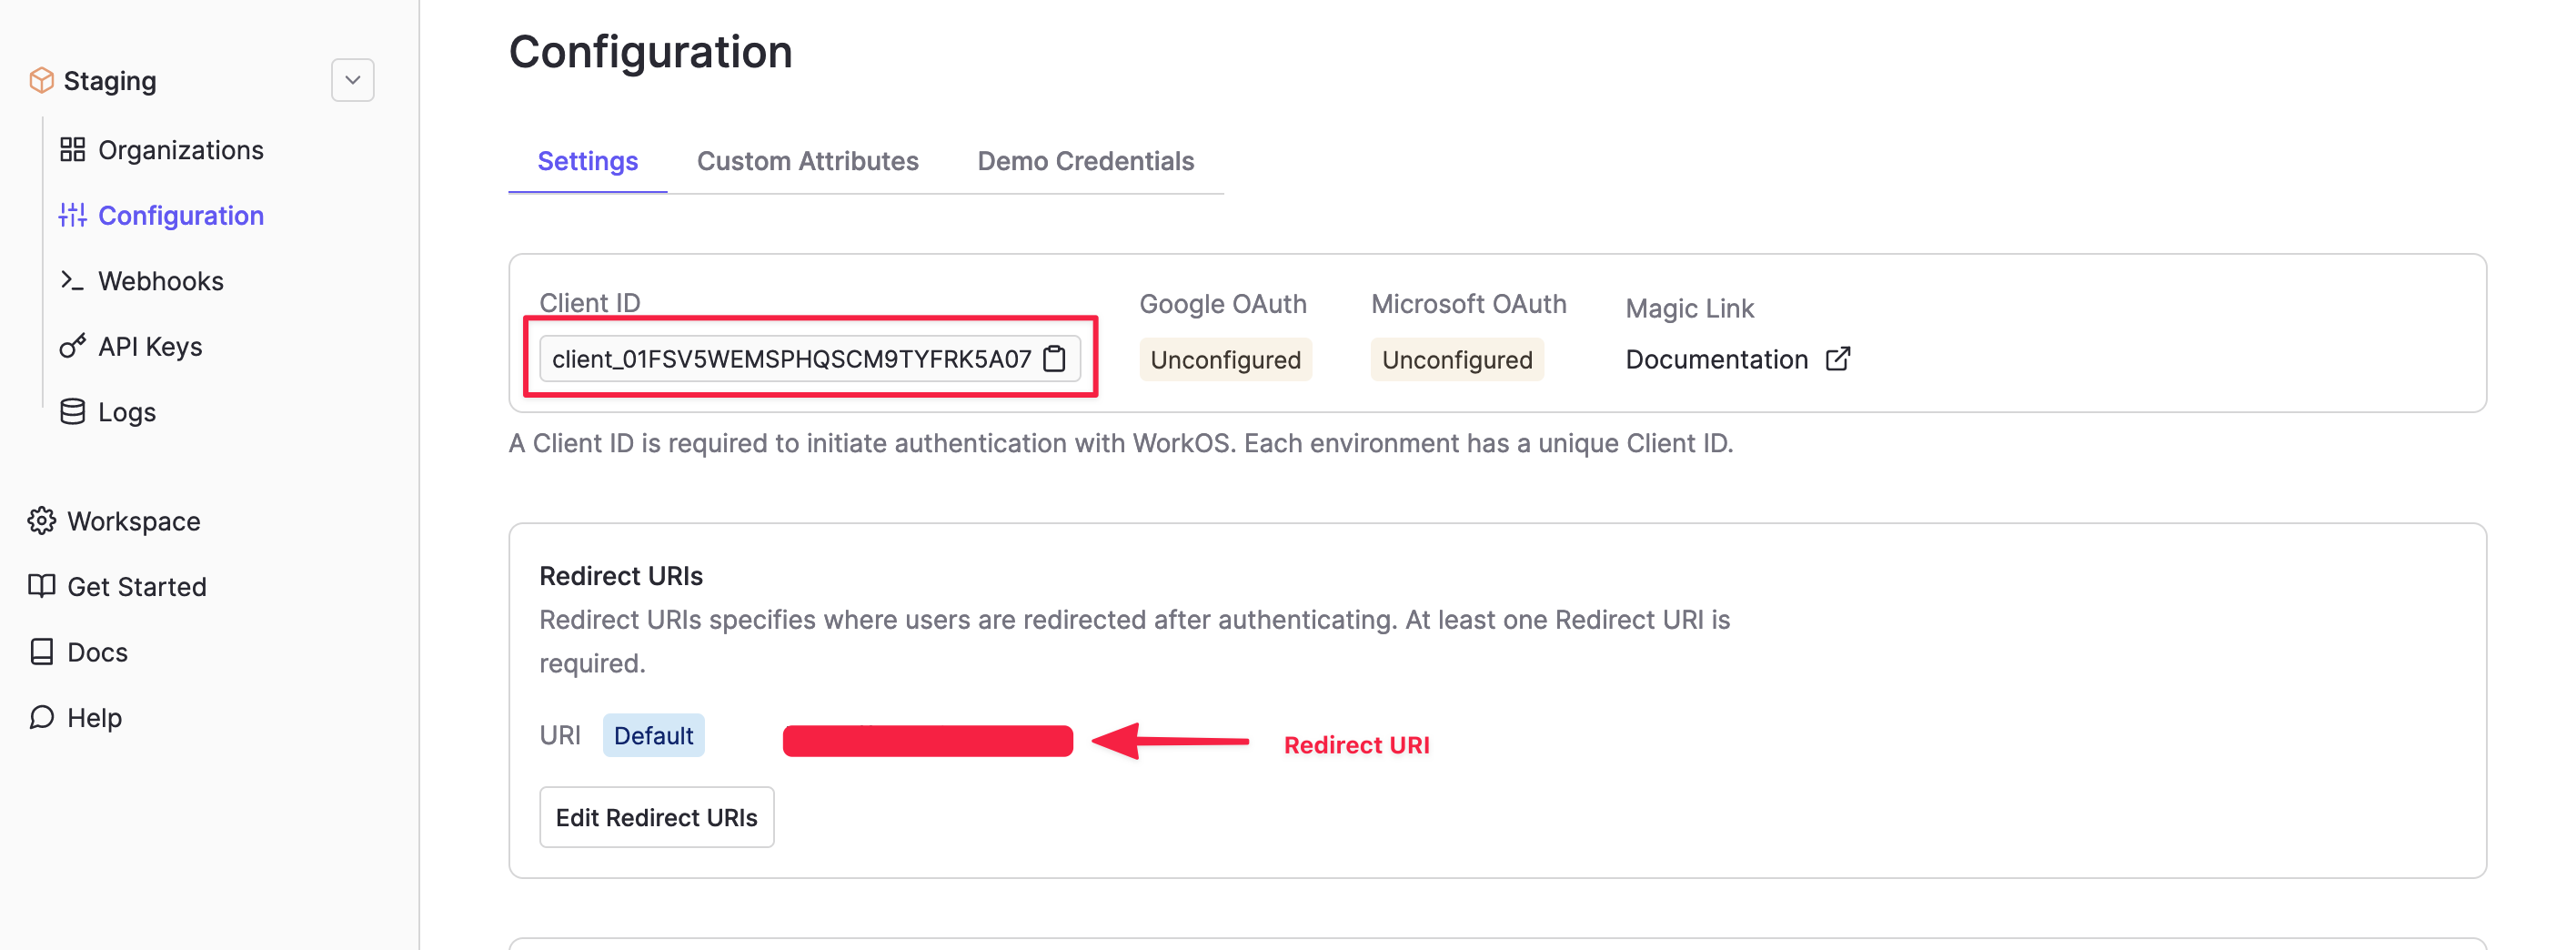Click the Client ID text field

coord(790,359)
